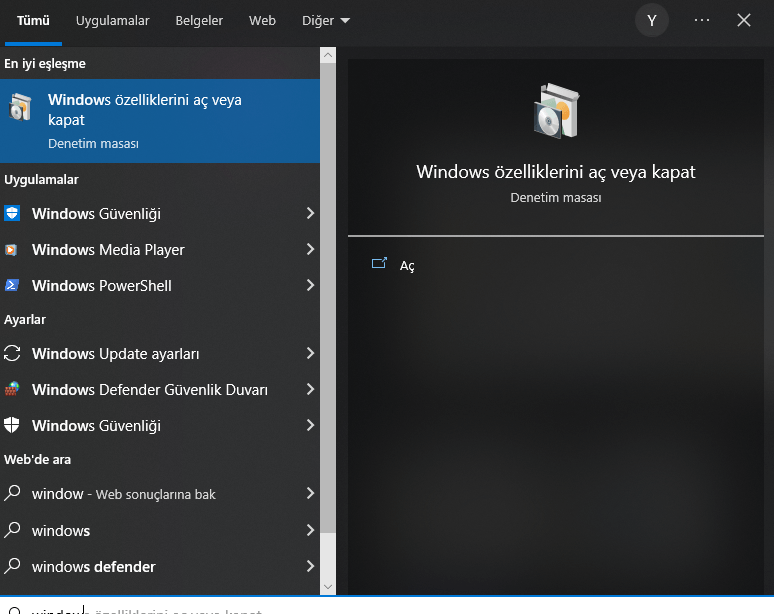Open the user account 'Y' avatar
Screen dimensions: 774x614
pos(652,20)
